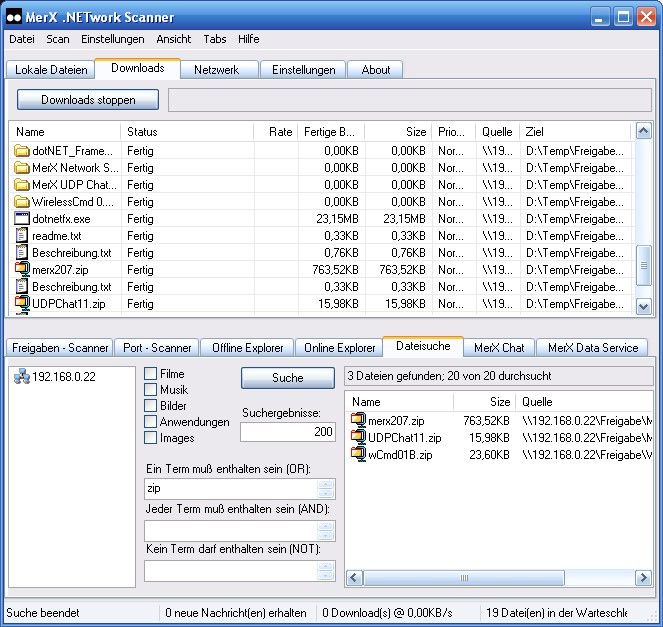Click search results scroll right arrow
Screen dimensions: 663x627
tap(644, 578)
